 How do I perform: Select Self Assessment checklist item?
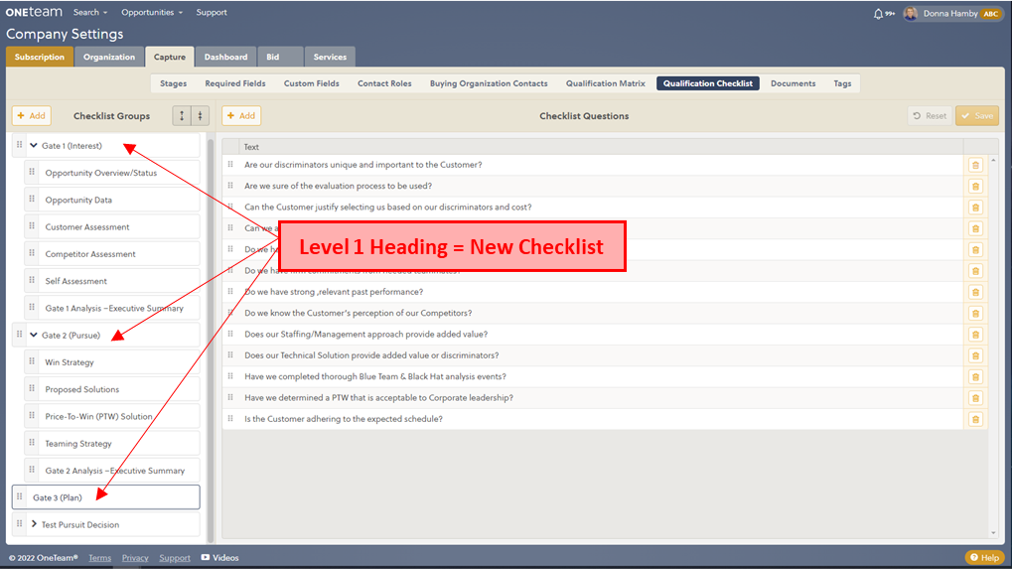click(x=112, y=281)
